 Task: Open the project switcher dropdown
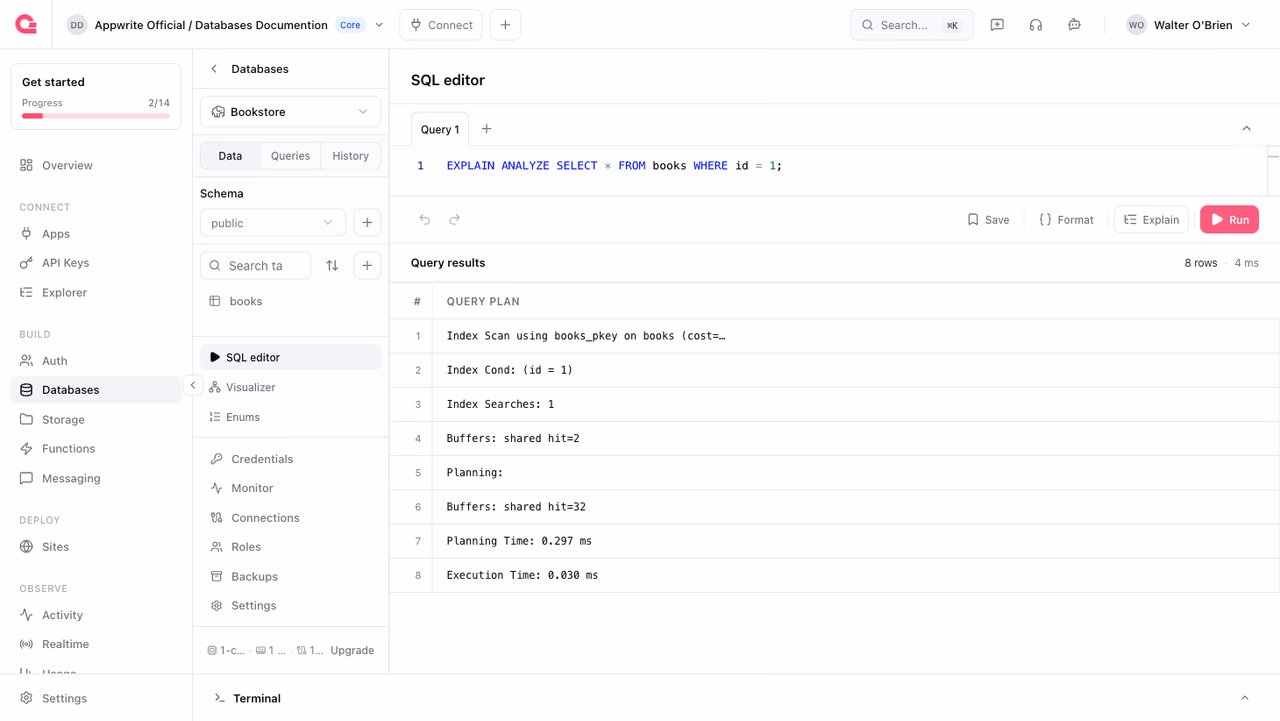tap(379, 25)
